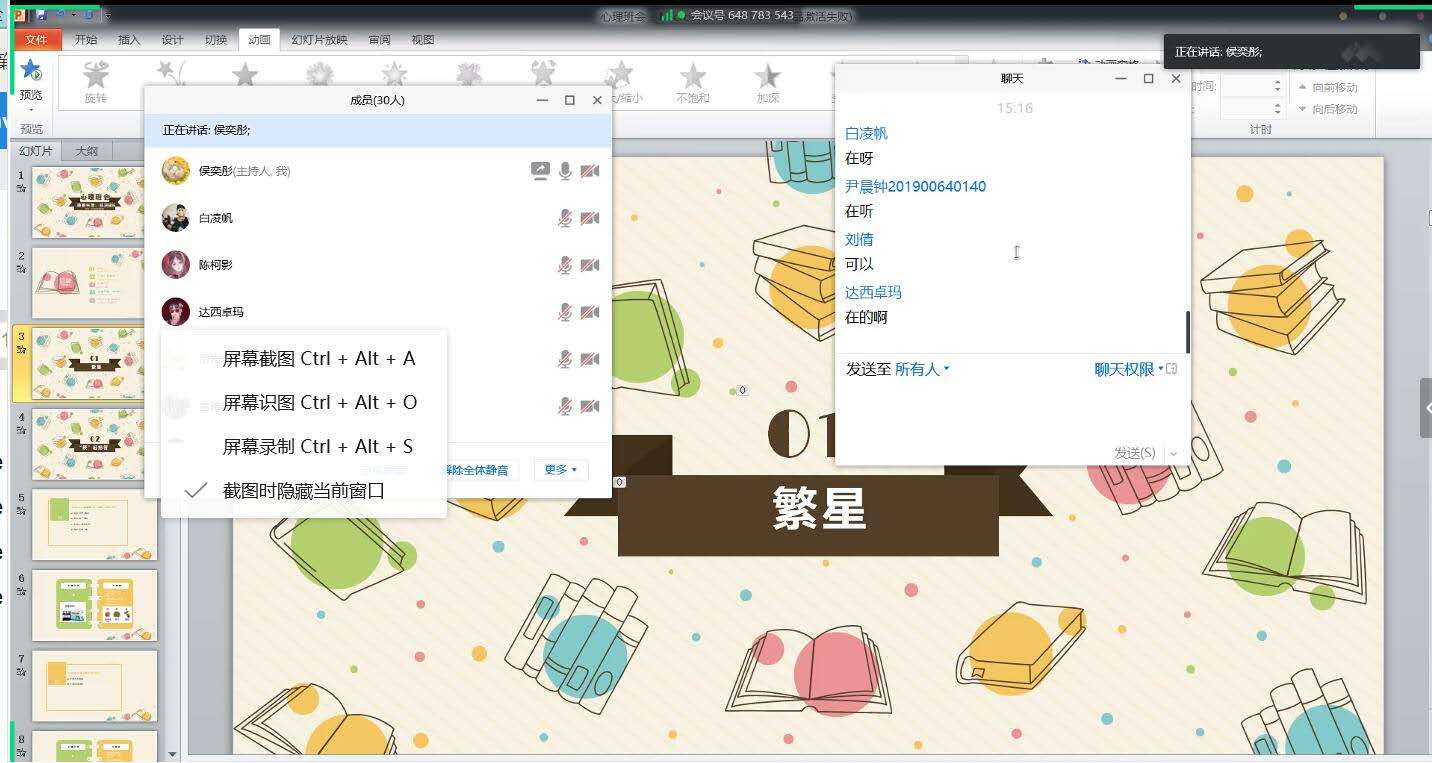This screenshot has height=763, width=1432.
Task: Click the 繁星 title text box on slide
Action: (818, 509)
